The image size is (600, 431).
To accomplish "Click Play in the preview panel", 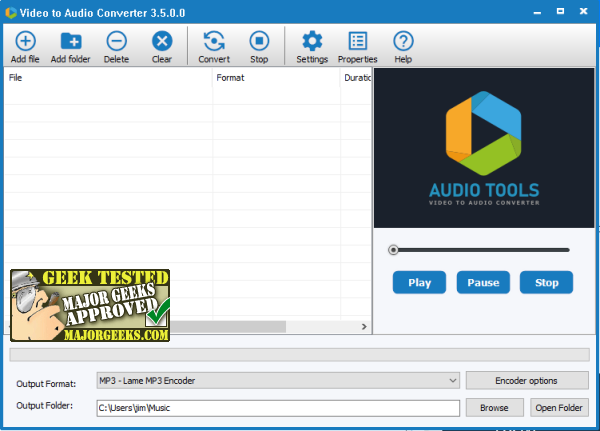I will (419, 282).
